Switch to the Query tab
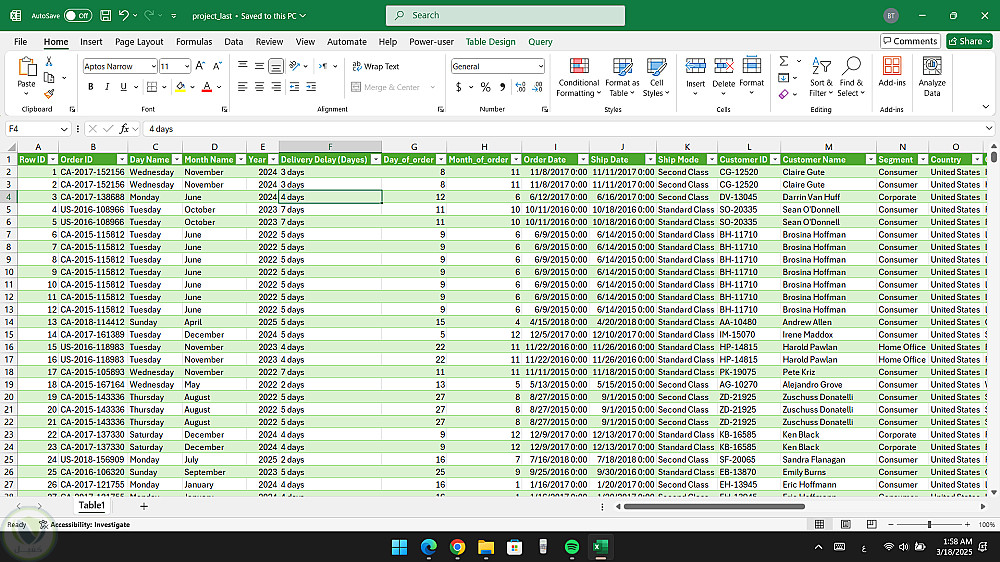Screen dimensions: 1000x562 (540, 41)
